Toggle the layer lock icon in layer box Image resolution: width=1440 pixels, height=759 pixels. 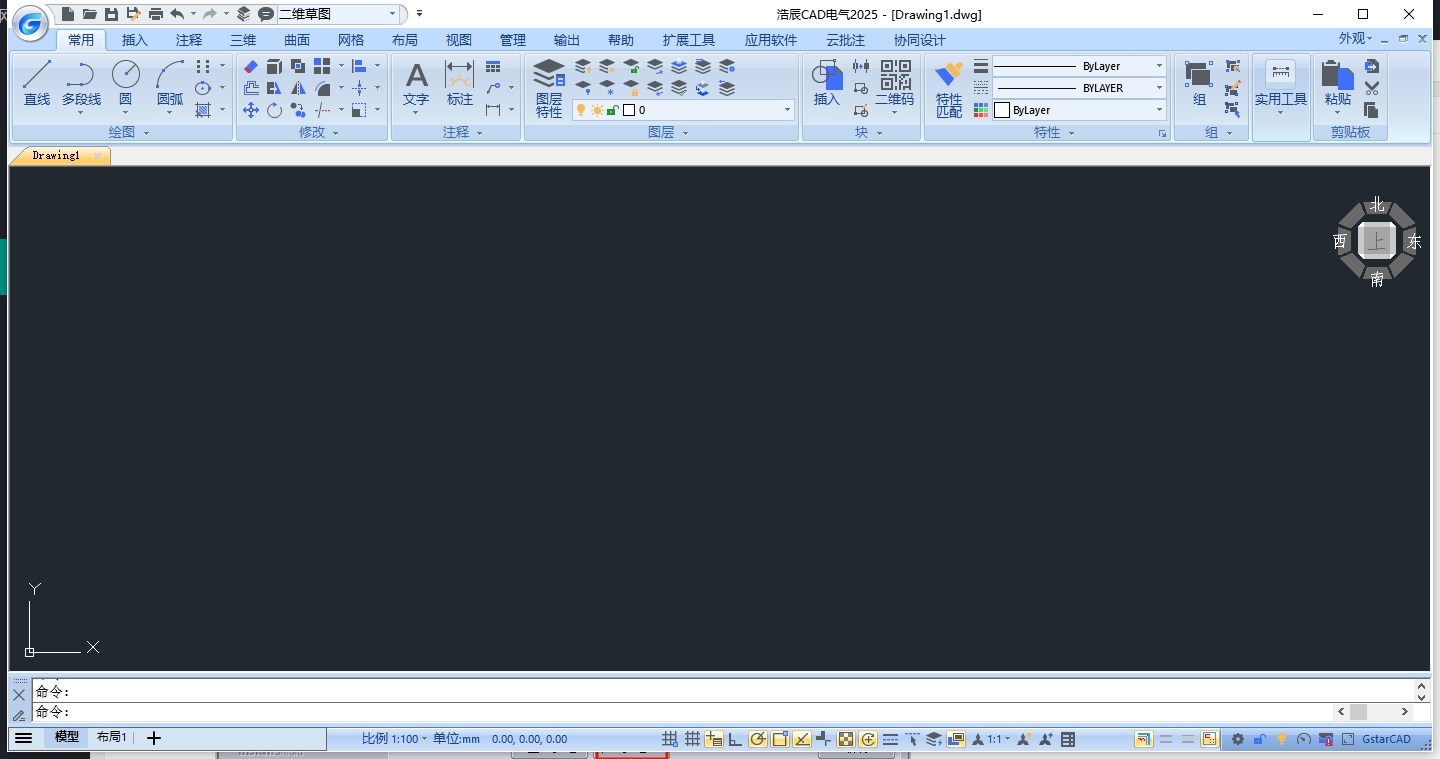(x=612, y=110)
